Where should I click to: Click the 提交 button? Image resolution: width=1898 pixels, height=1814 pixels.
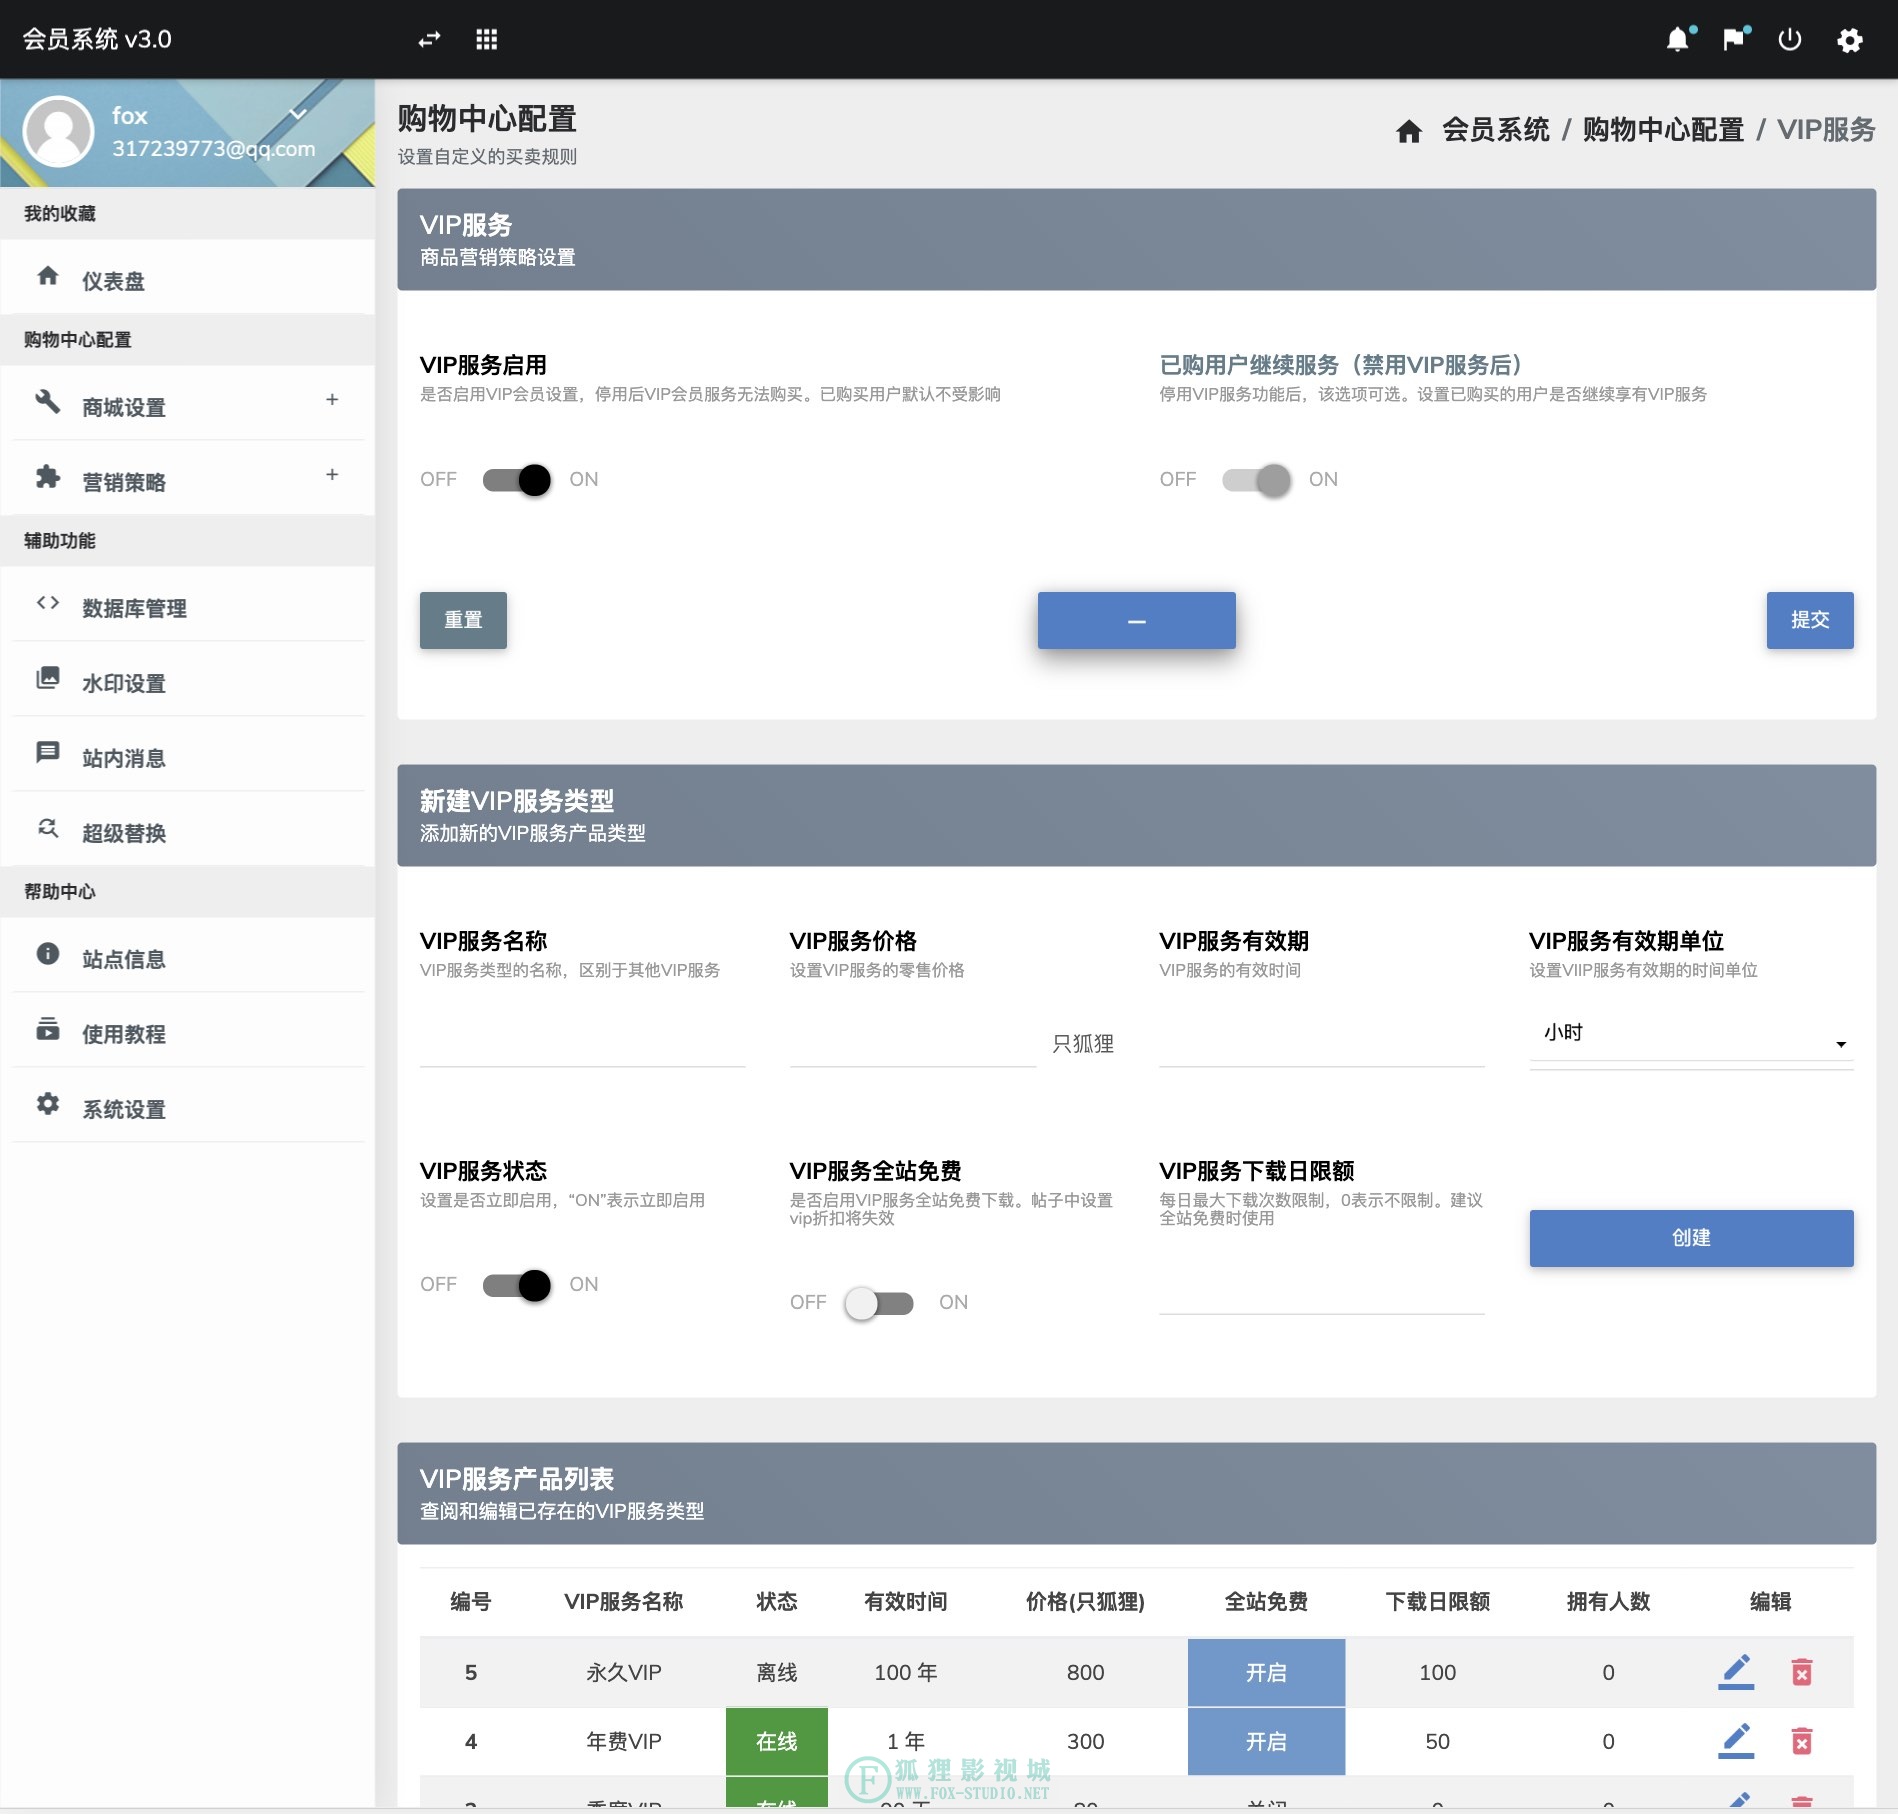click(1810, 621)
